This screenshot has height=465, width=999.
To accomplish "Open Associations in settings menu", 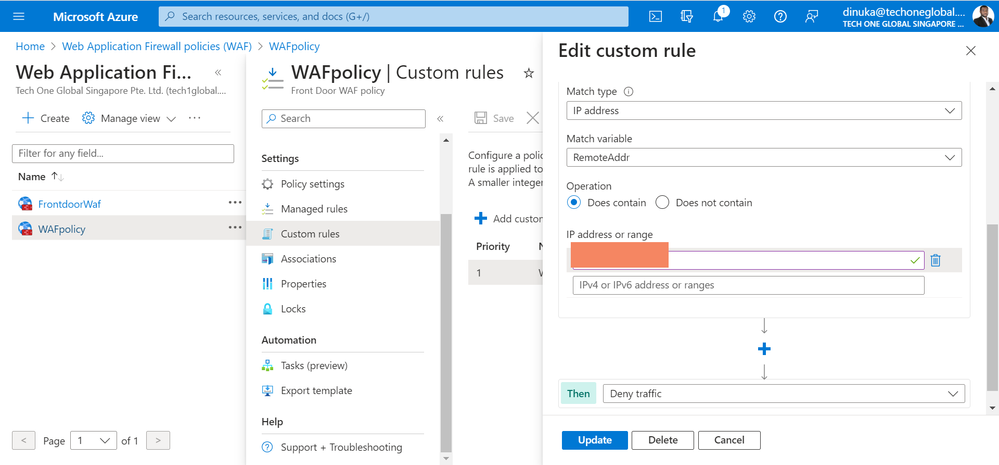I will (x=308, y=259).
